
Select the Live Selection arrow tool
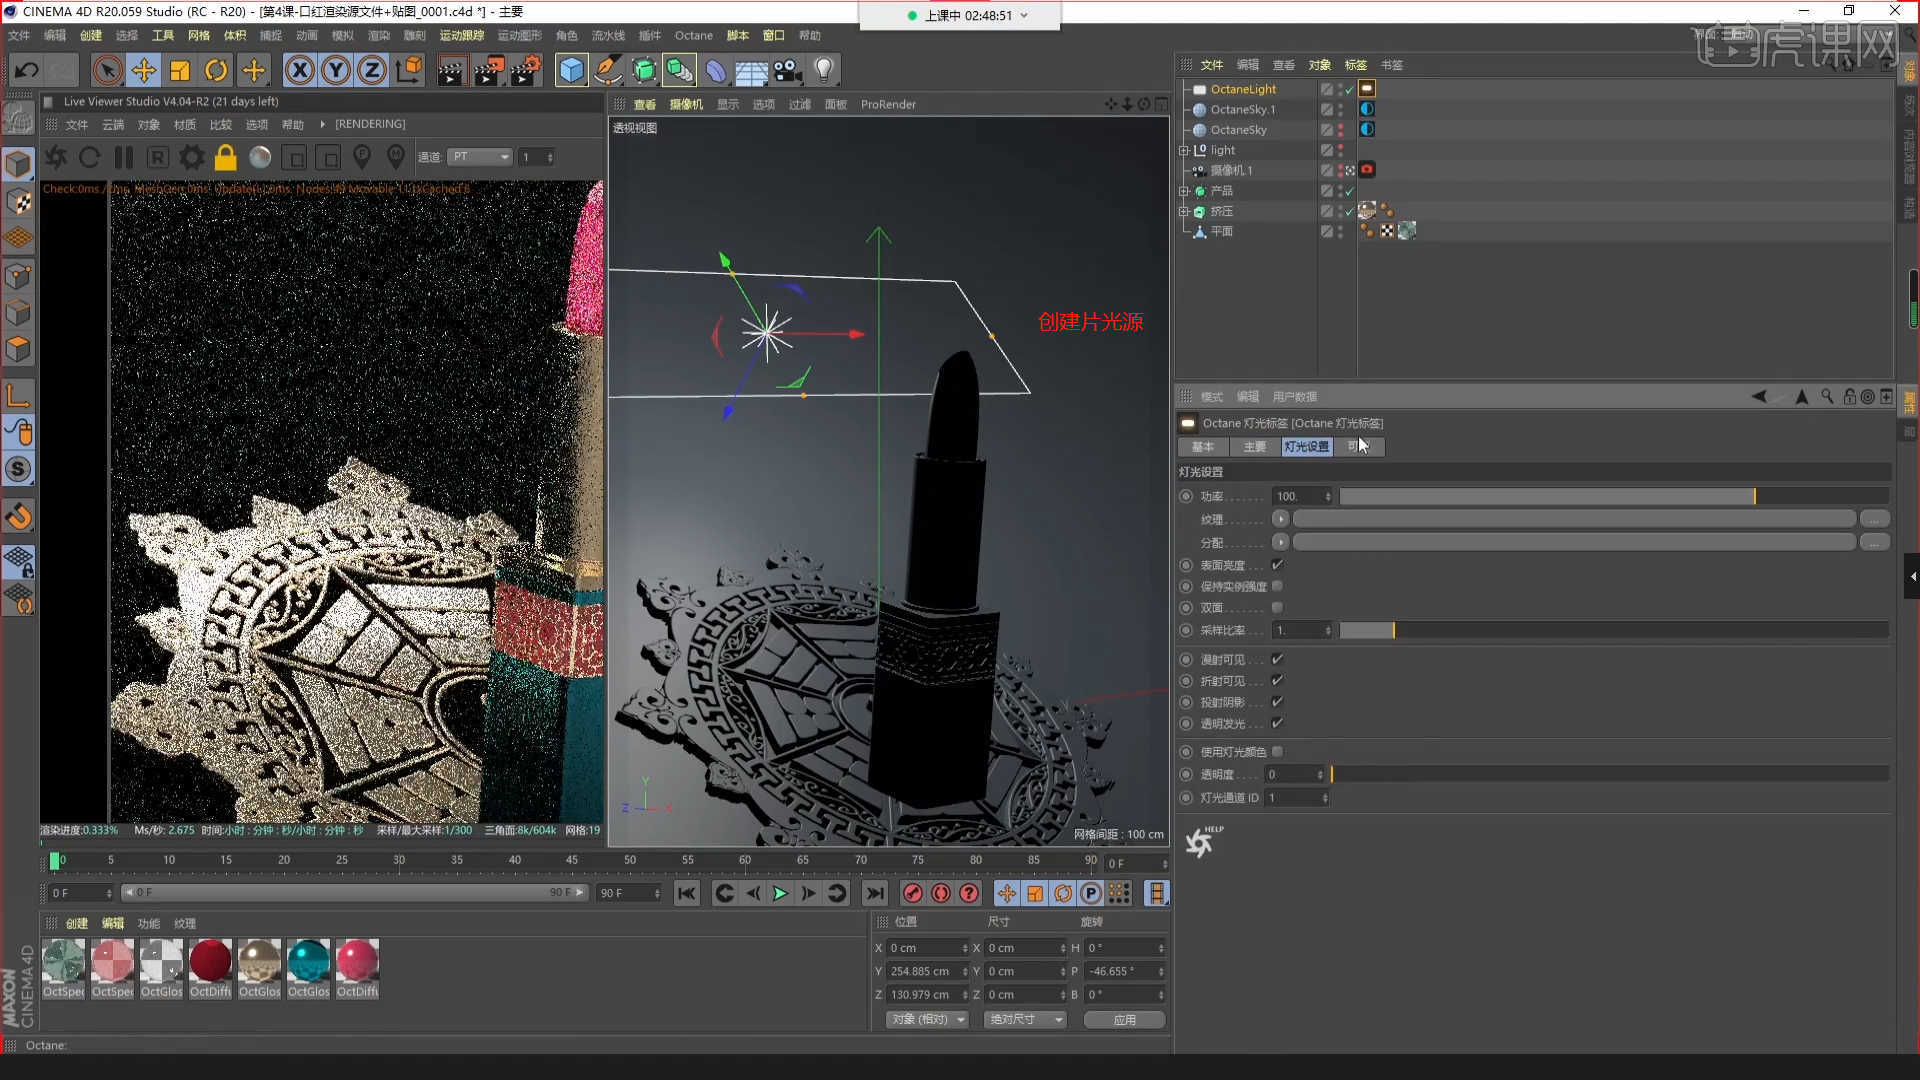tap(107, 70)
